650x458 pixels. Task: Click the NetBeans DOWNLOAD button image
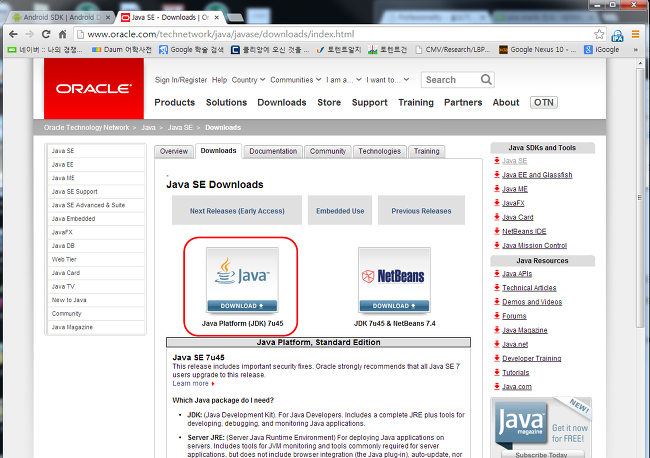tap(394, 305)
